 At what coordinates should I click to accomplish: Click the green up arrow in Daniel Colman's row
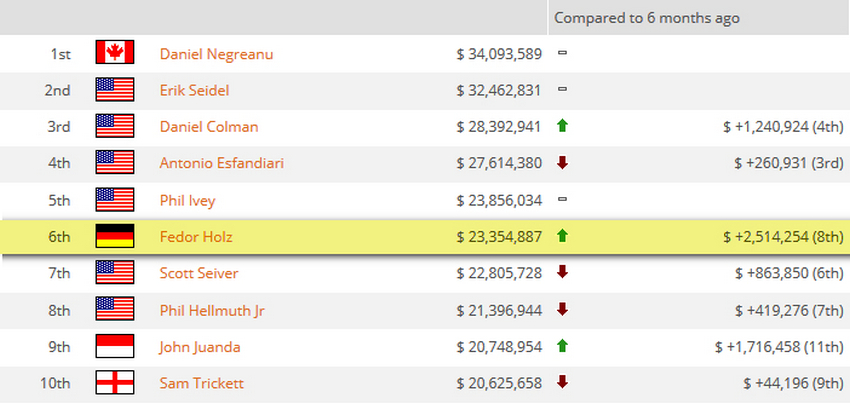tap(562, 126)
